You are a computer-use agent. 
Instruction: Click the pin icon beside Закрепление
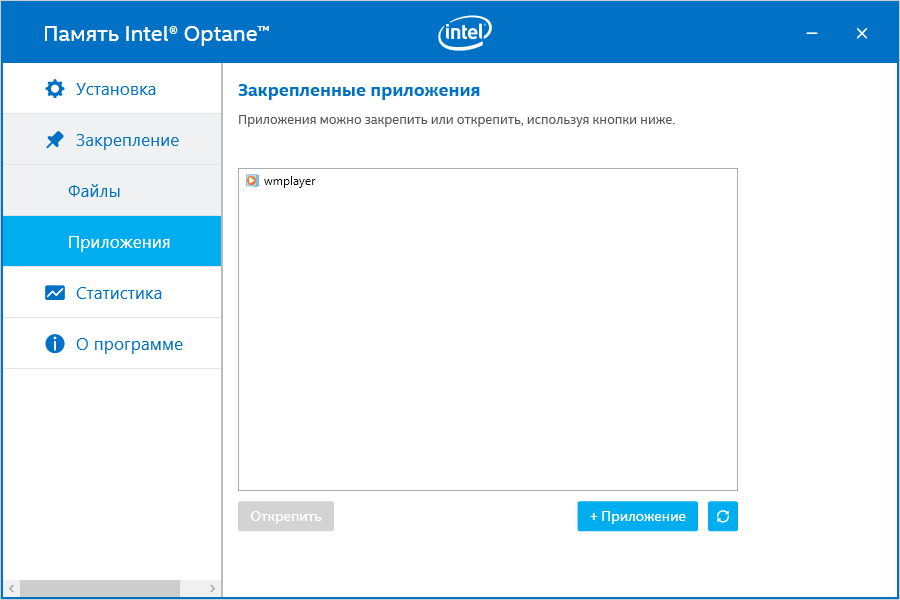pos(55,140)
